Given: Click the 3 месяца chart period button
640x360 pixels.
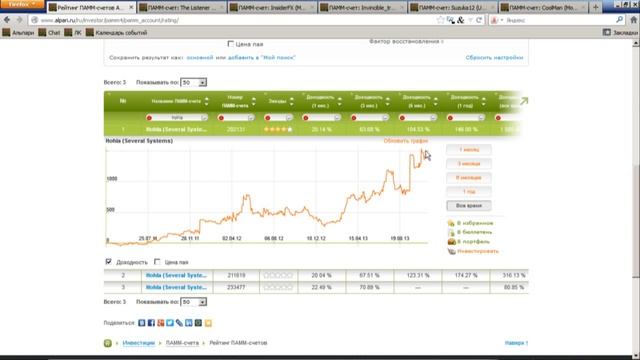Looking at the screenshot, I should 469,164.
